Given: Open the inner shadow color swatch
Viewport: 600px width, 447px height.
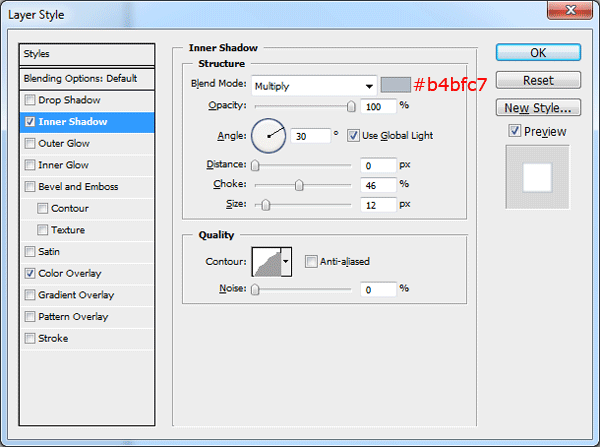Looking at the screenshot, I should click(x=395, y=85).
